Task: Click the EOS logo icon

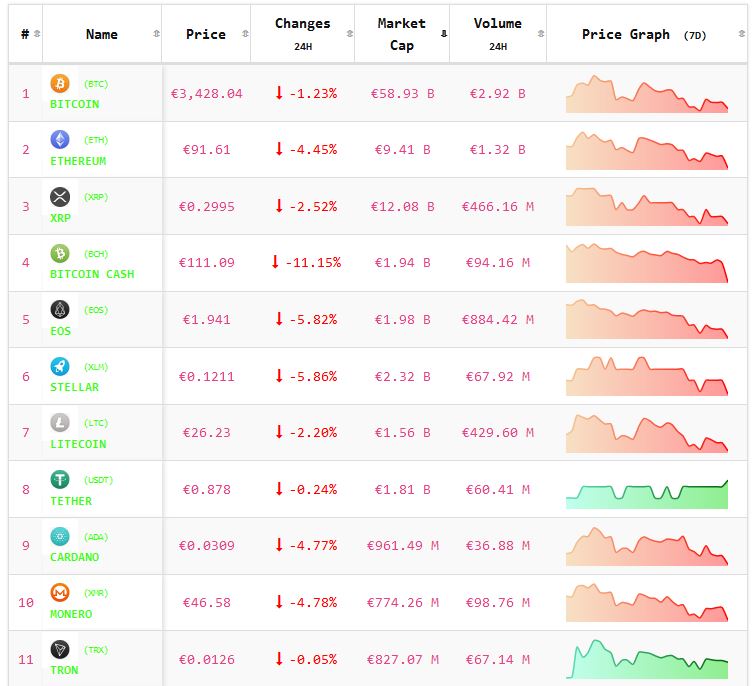Action: (x=60, y=310)
